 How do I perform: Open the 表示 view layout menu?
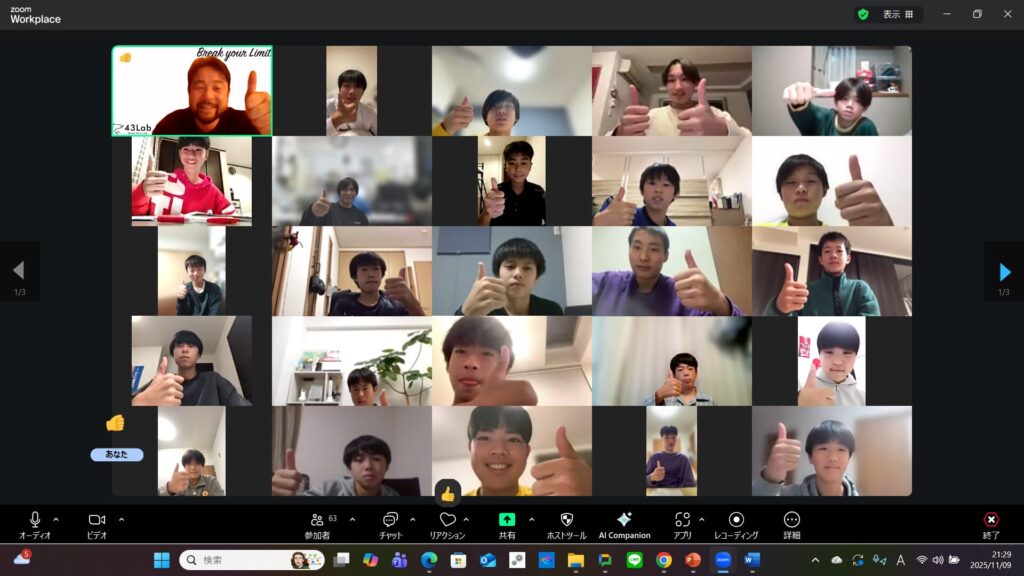[897, 14]
